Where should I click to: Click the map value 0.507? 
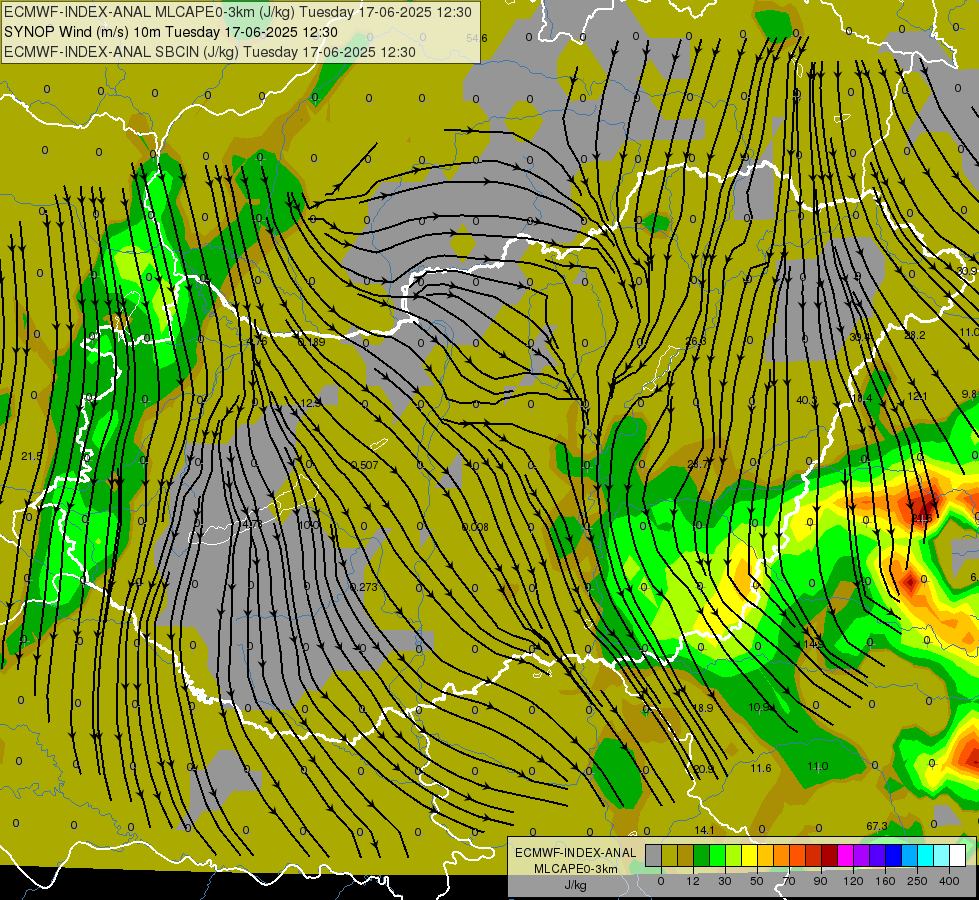(x=365, y=465)
